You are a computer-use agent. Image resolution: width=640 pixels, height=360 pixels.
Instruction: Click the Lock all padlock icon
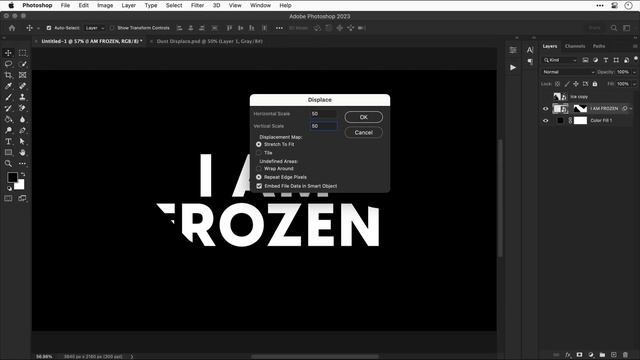point(595,84)
